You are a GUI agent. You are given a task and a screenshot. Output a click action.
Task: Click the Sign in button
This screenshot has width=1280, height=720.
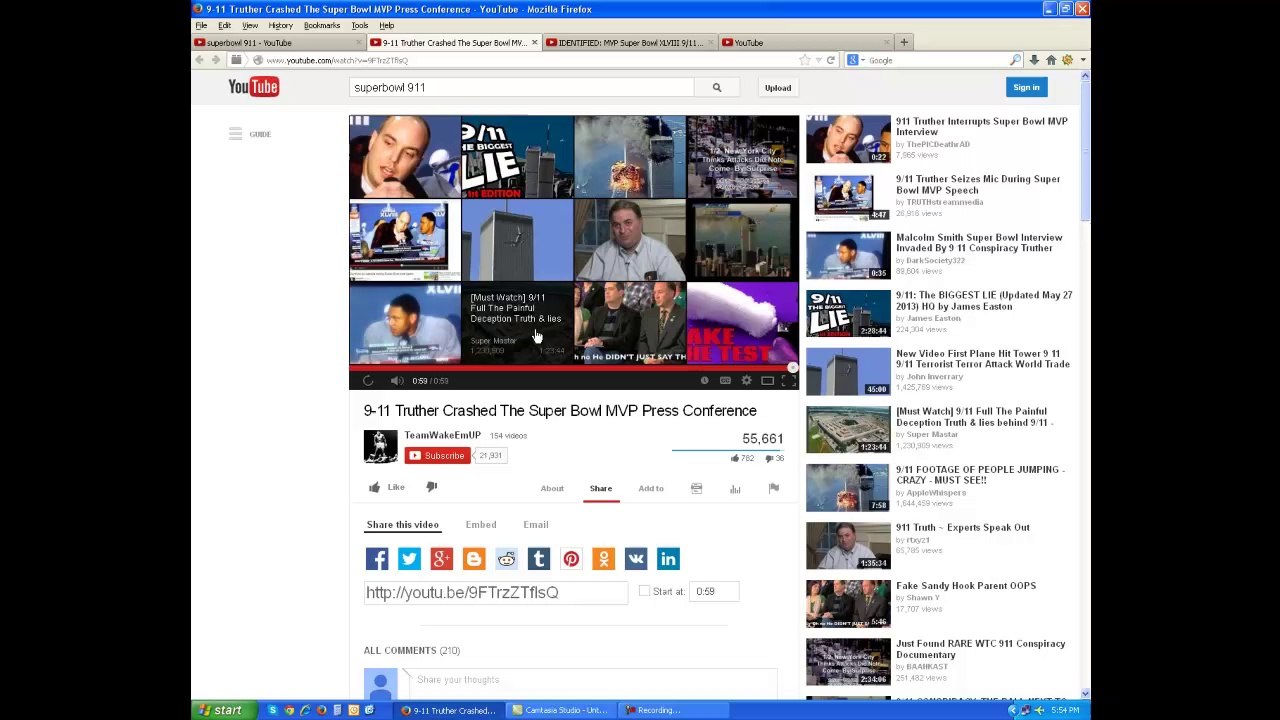click(1026, 88)
